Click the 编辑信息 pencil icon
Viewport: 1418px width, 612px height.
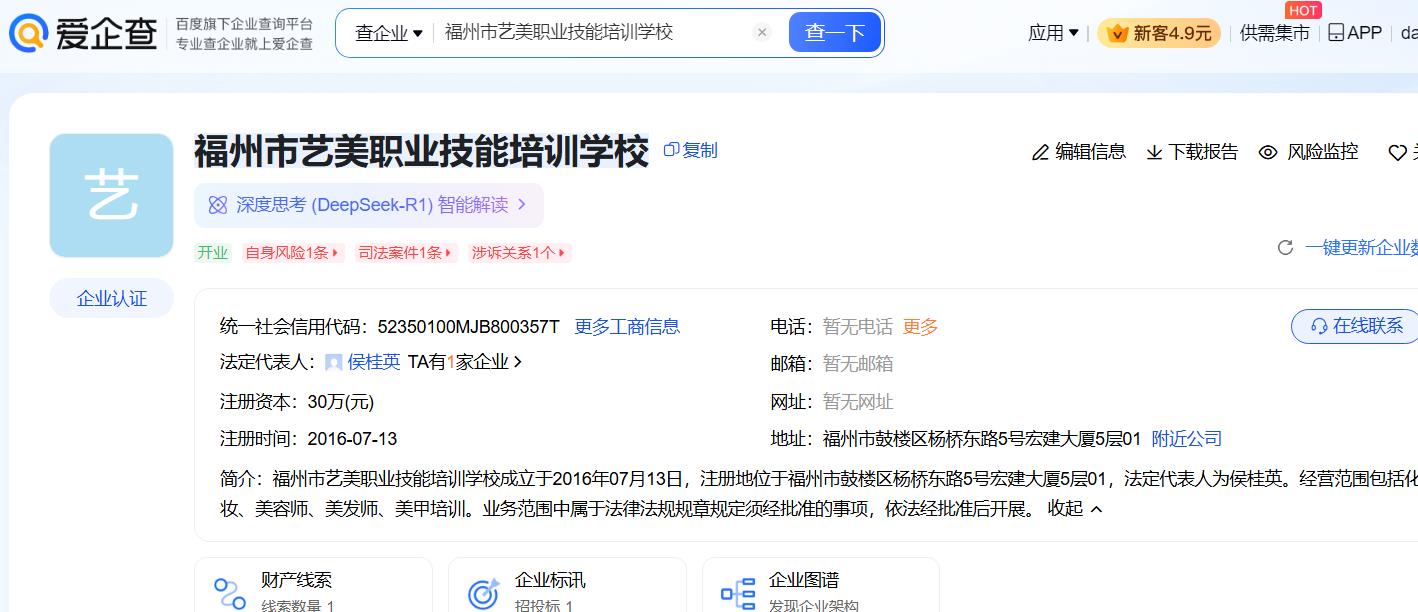click(x=1040, y=153)
